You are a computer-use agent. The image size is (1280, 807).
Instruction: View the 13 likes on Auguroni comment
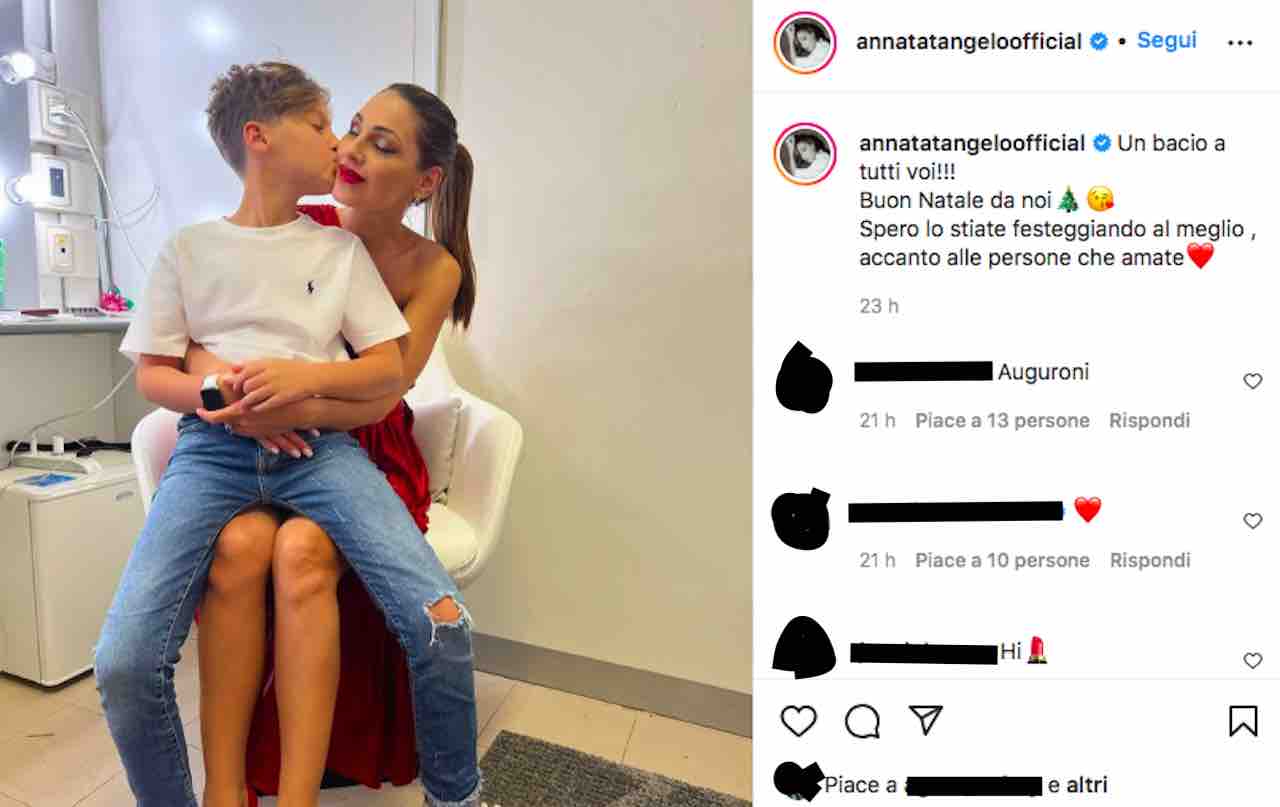[1002, 421]
